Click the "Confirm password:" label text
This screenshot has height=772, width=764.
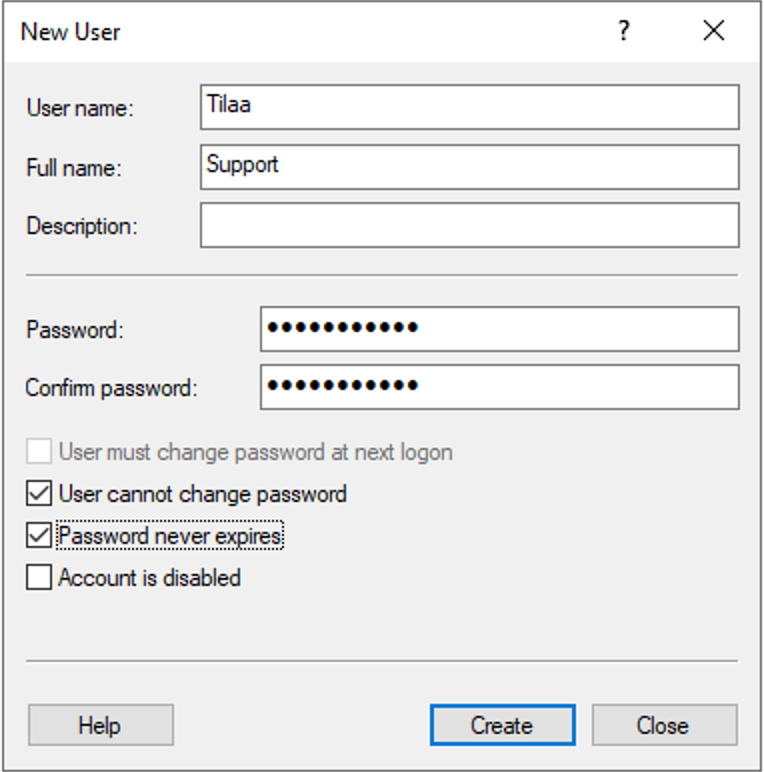[x=111, y=388]
